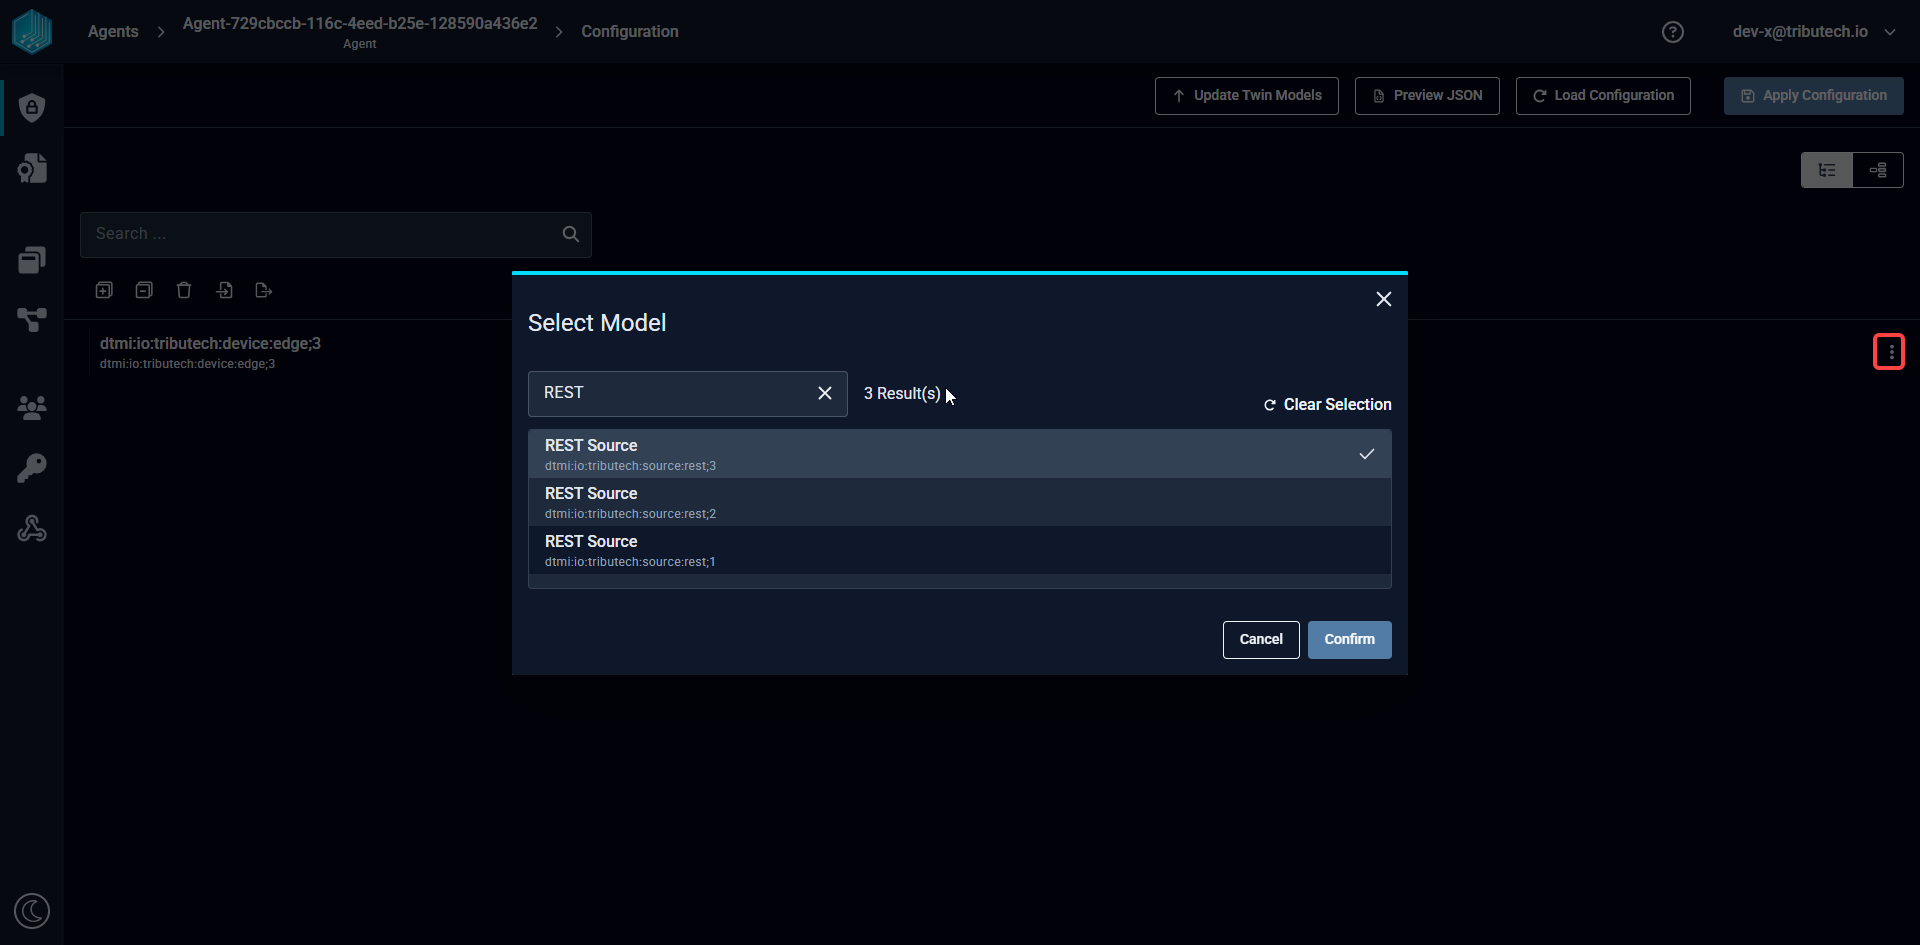1920x945 pixels.
Task: Click the Agents breadcrumb
Action: click(x=113, y=32)
